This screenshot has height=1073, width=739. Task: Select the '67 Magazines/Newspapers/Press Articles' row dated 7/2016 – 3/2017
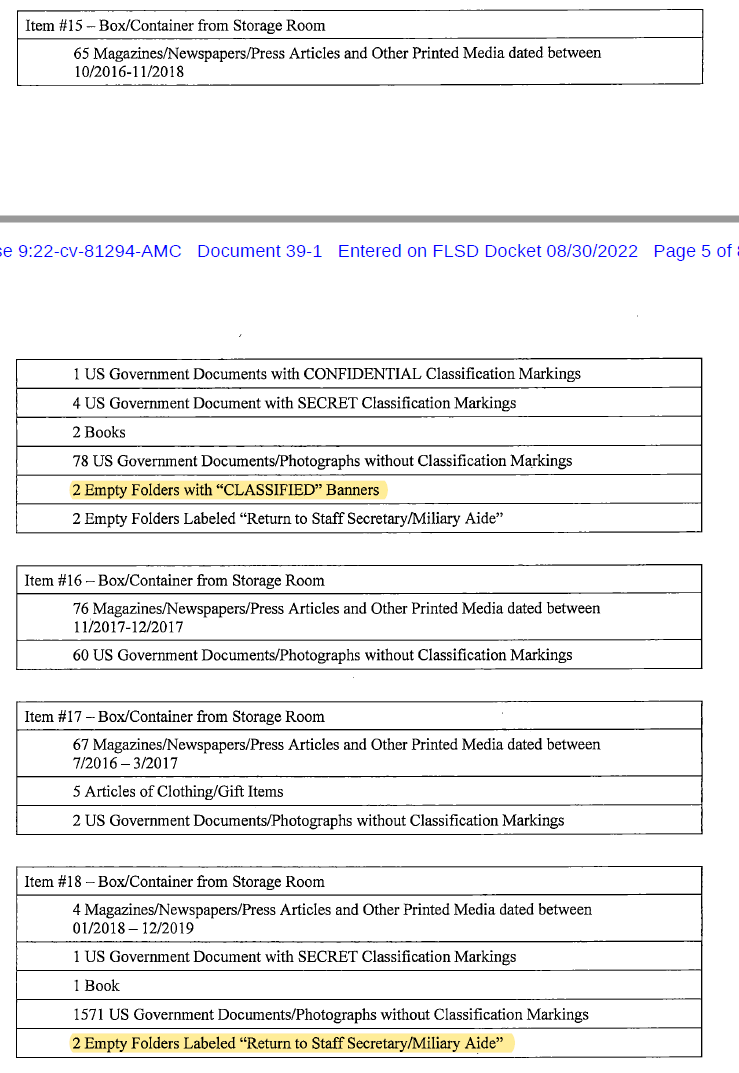[x=359, y=753]
